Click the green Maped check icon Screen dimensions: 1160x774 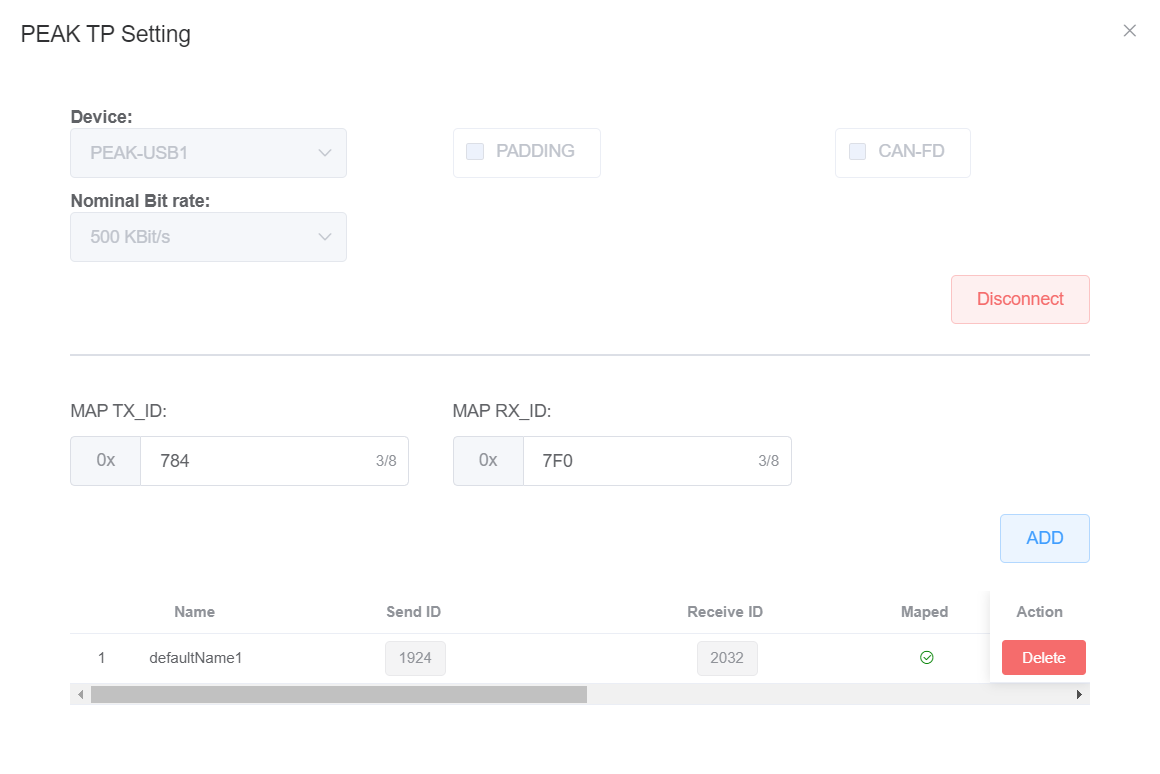(926, 658)
